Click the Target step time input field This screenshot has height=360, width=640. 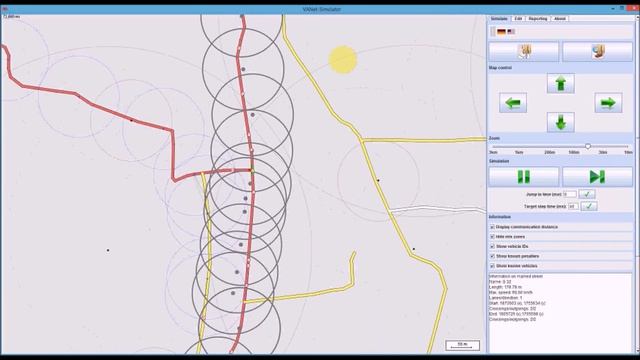573,207
